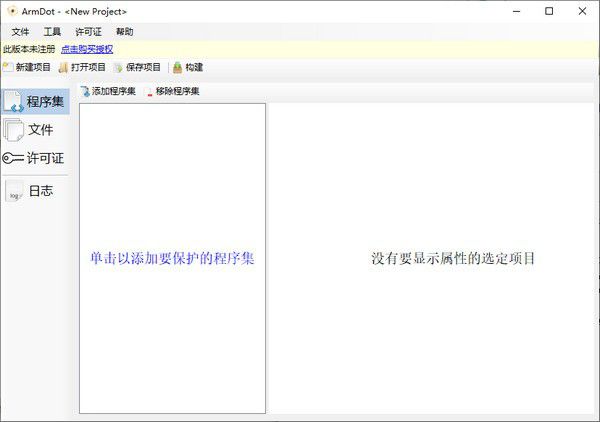
Task: Click the 单击以添加要保护的程序集 link text
Action: pyautogui.click(x=172, y=258)
